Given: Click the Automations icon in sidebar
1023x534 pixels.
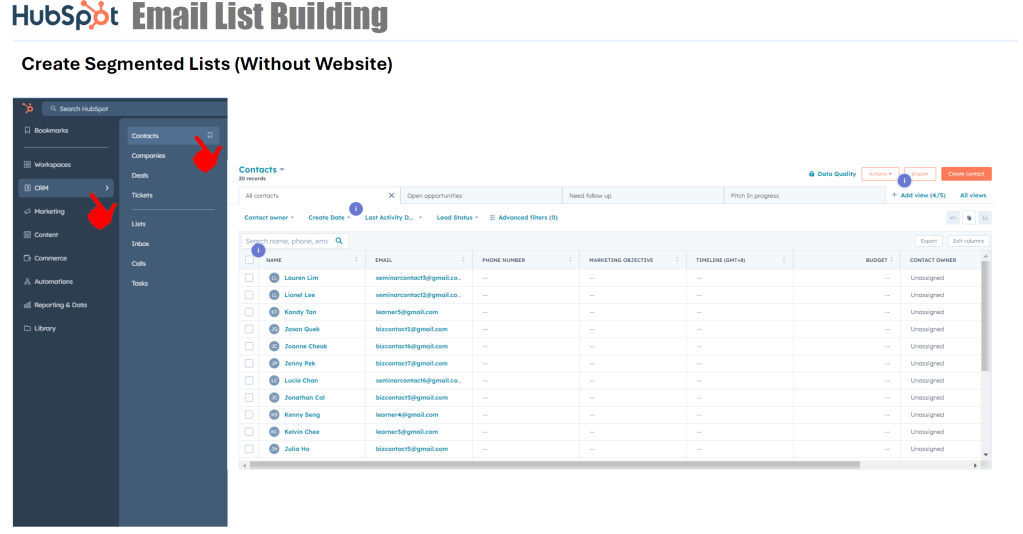Looking at the screenshot, I should [x=27, y=281].
